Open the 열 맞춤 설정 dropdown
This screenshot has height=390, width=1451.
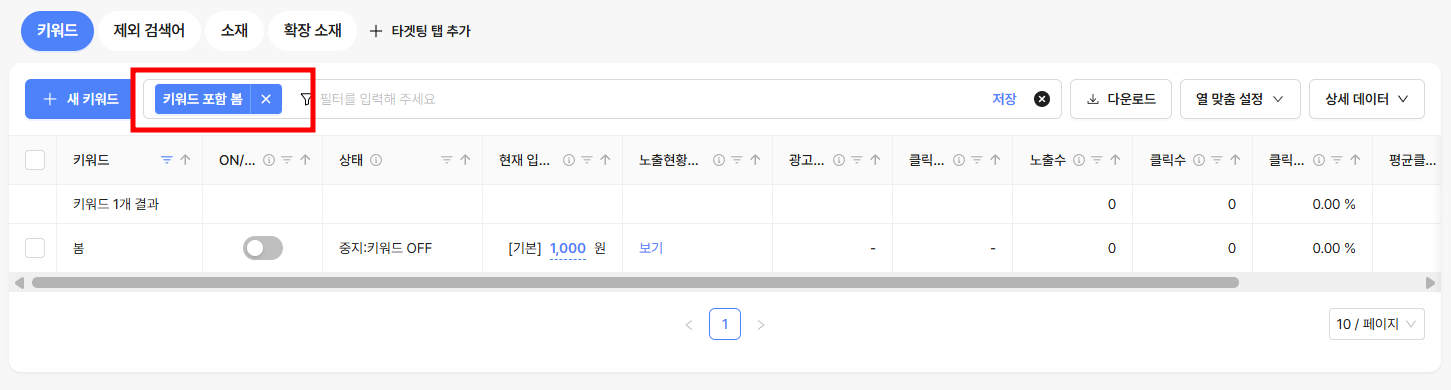pyautogui.click(x=1239, y=99)
